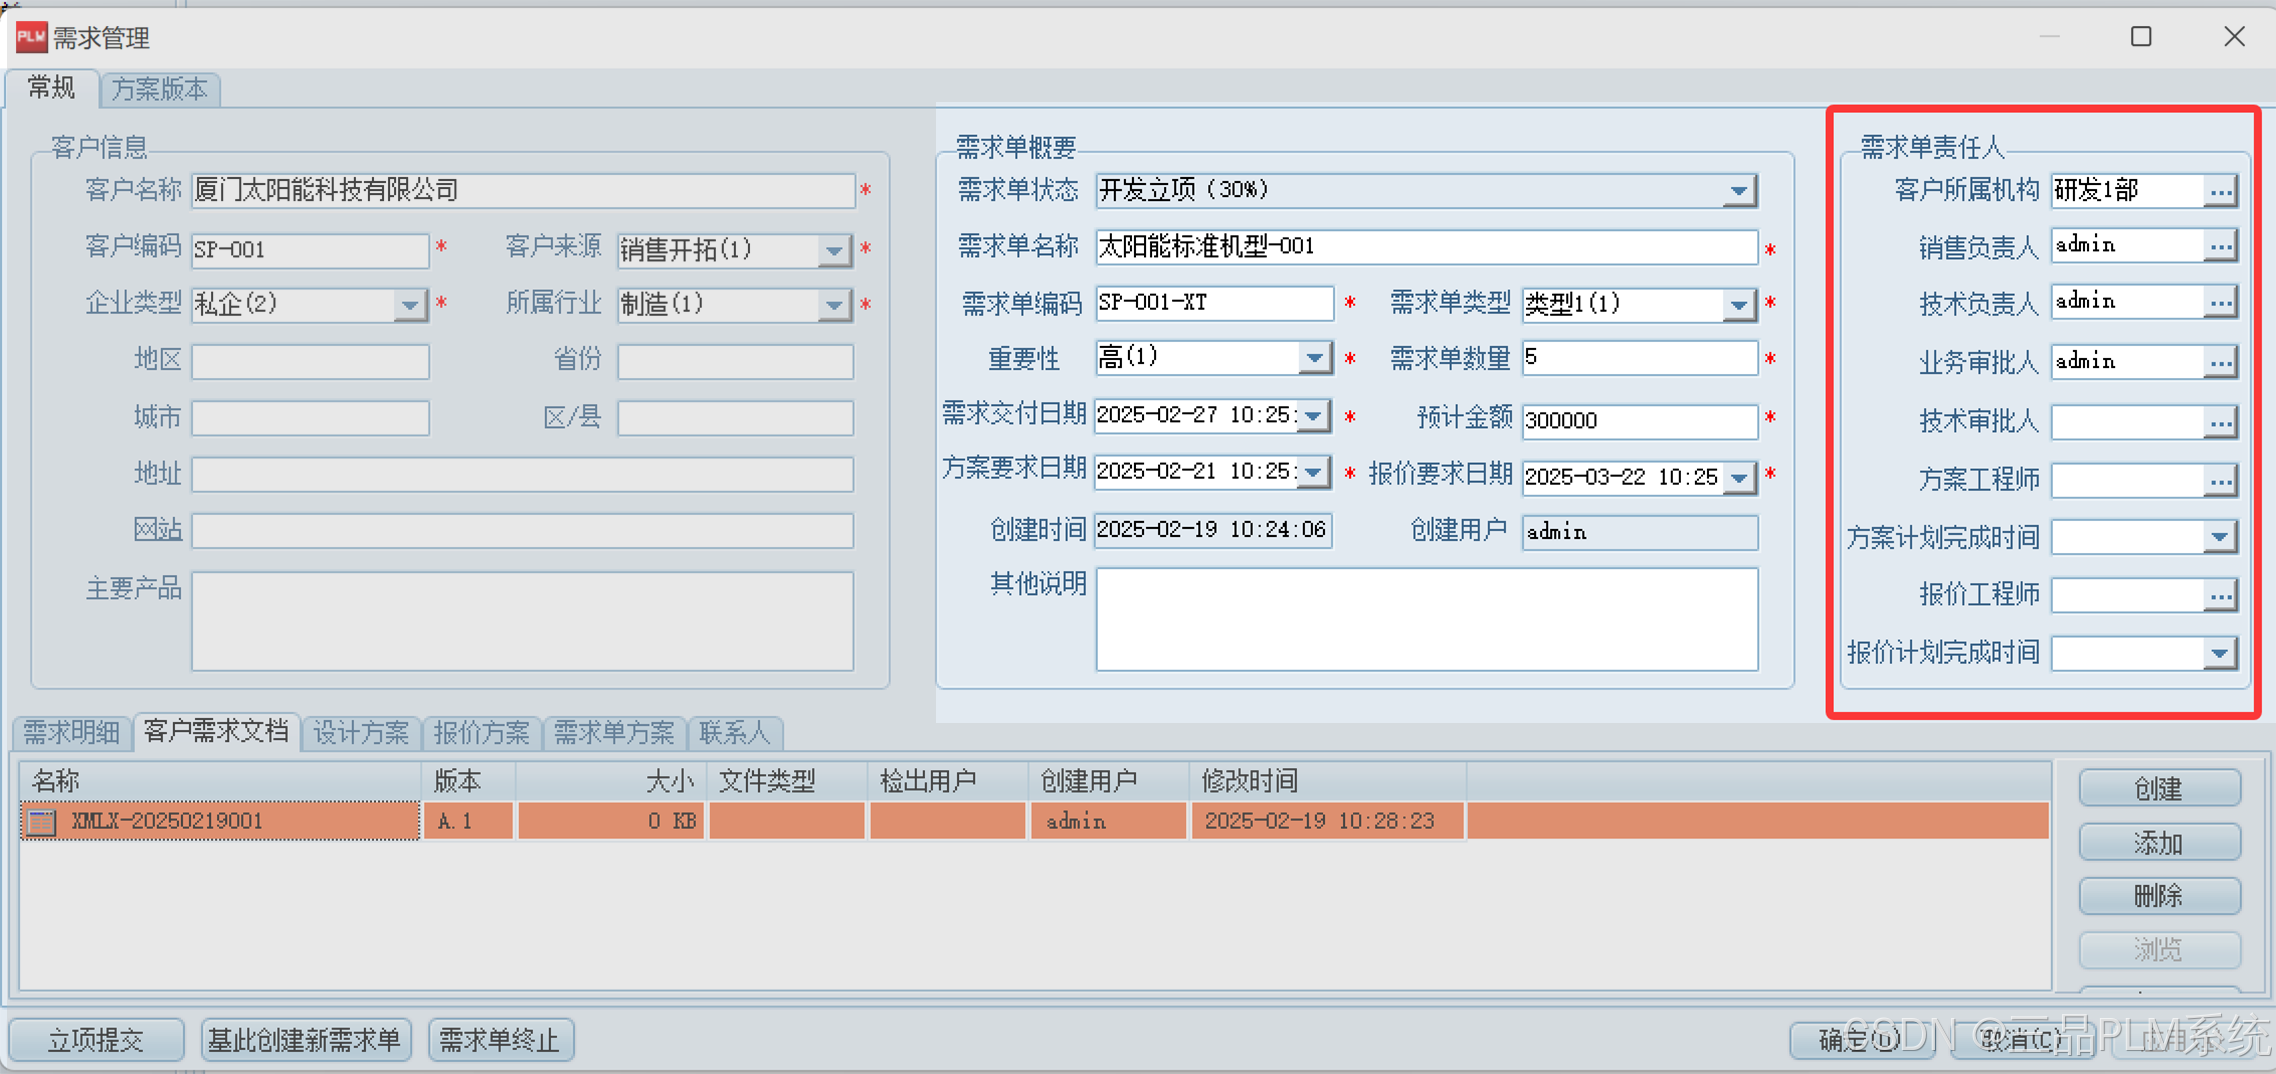The image size is (2276, 1074).
Task: Click 添加 button
Action: [x=2159, y=842]
